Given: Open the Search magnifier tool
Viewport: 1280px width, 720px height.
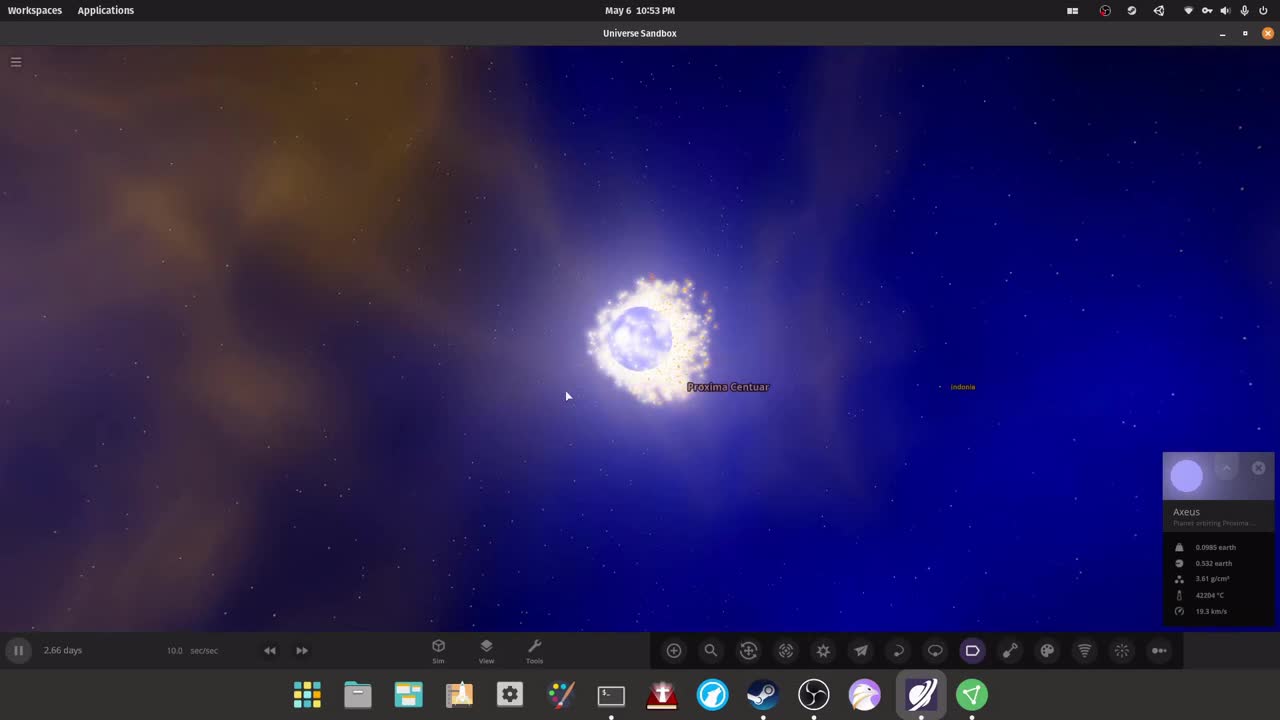Looking at the screenshot, I should click(x=711, y=650).
